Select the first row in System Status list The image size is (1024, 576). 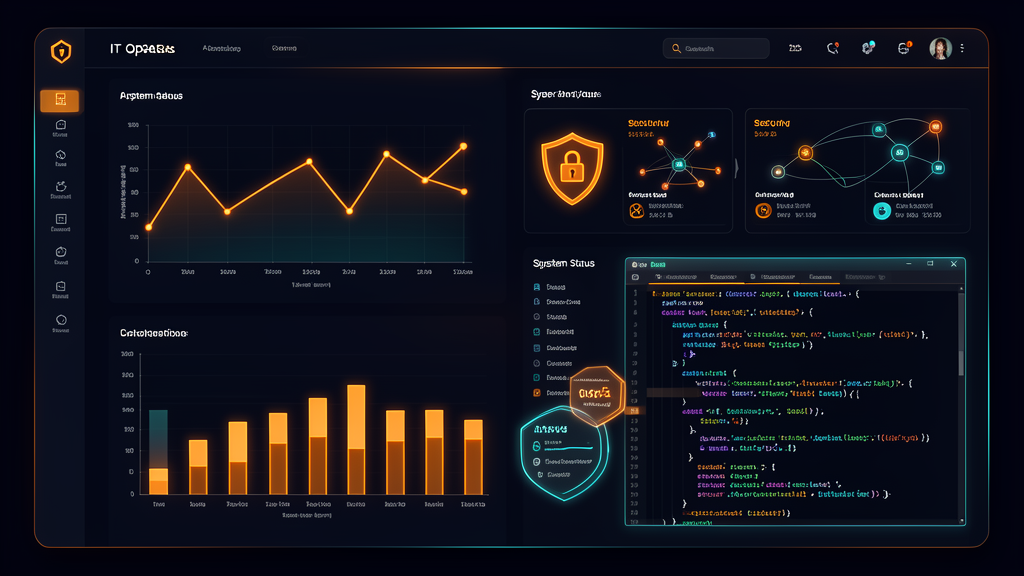550,287
